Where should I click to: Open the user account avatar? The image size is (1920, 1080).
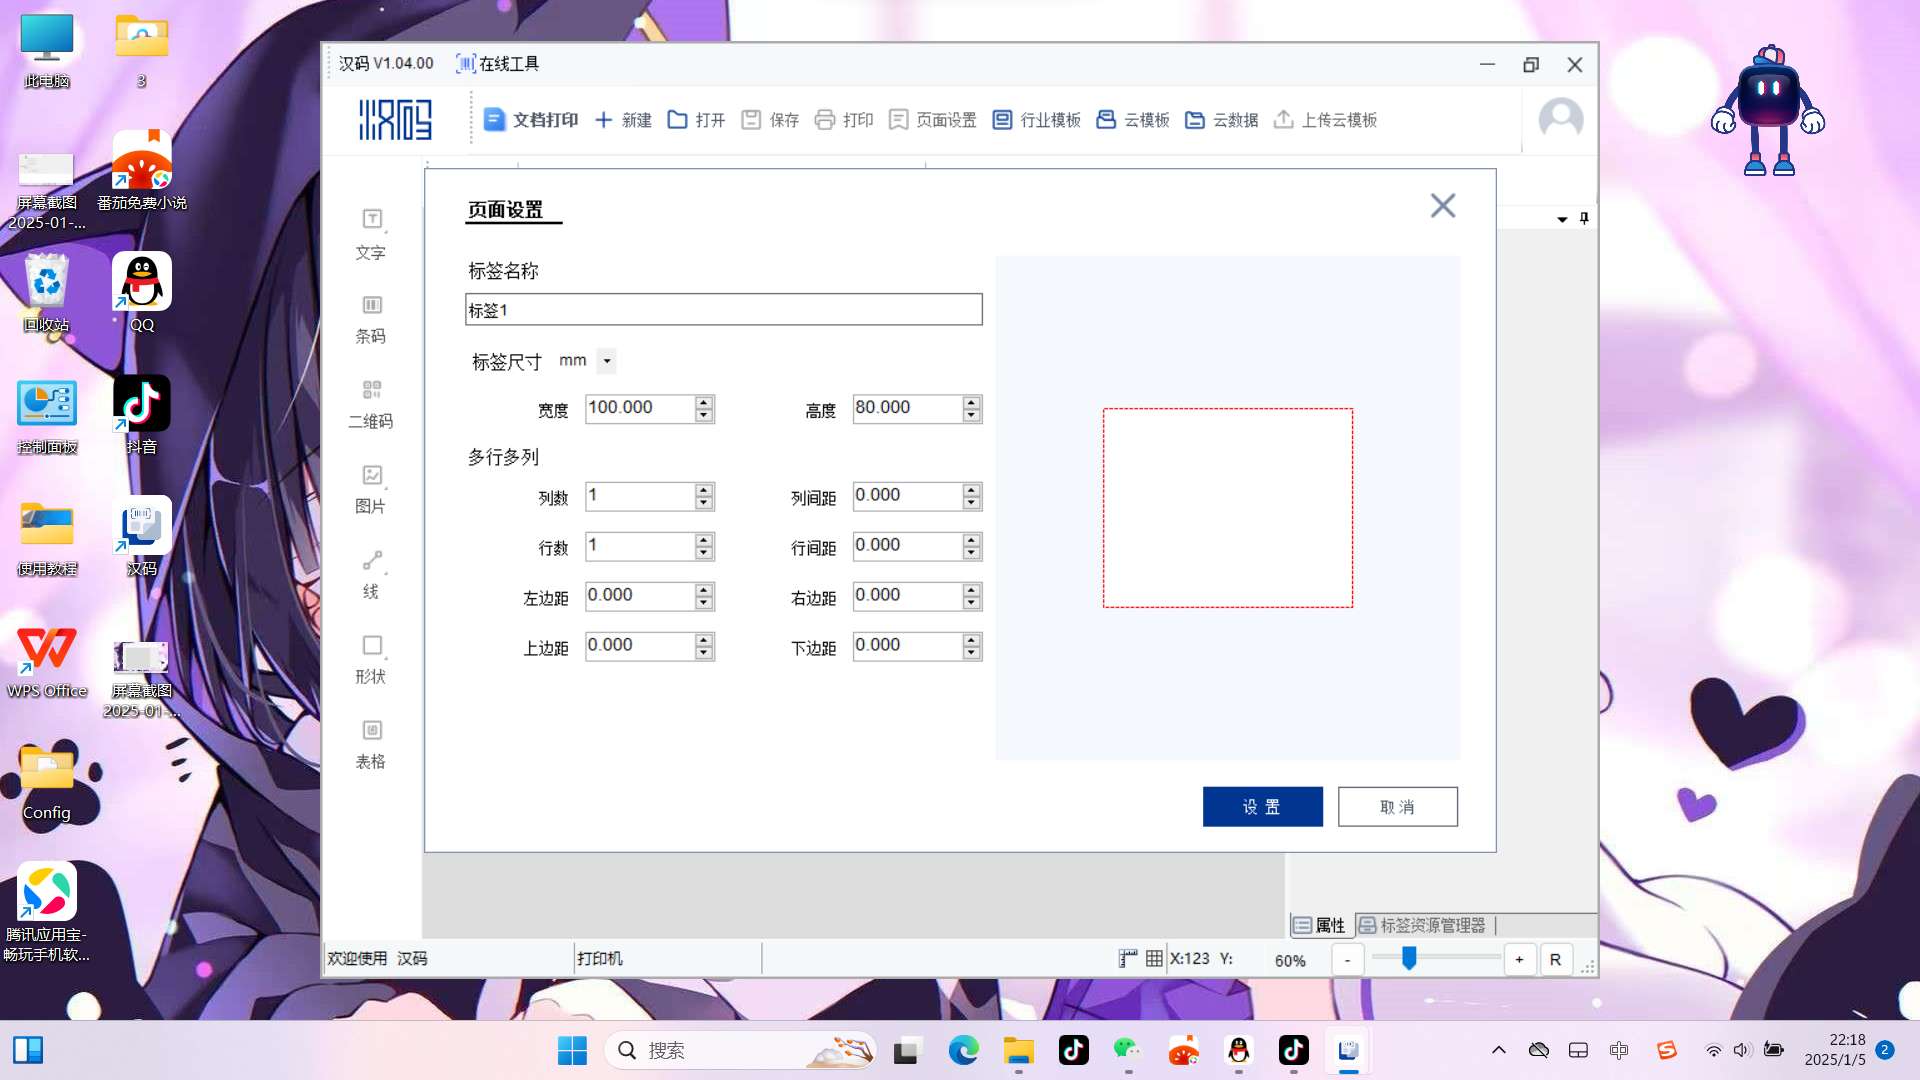coord(1560,119)
